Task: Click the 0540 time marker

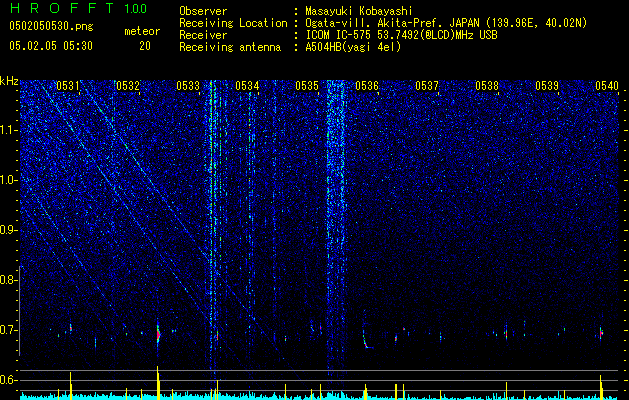Action: tap(607, 86)
